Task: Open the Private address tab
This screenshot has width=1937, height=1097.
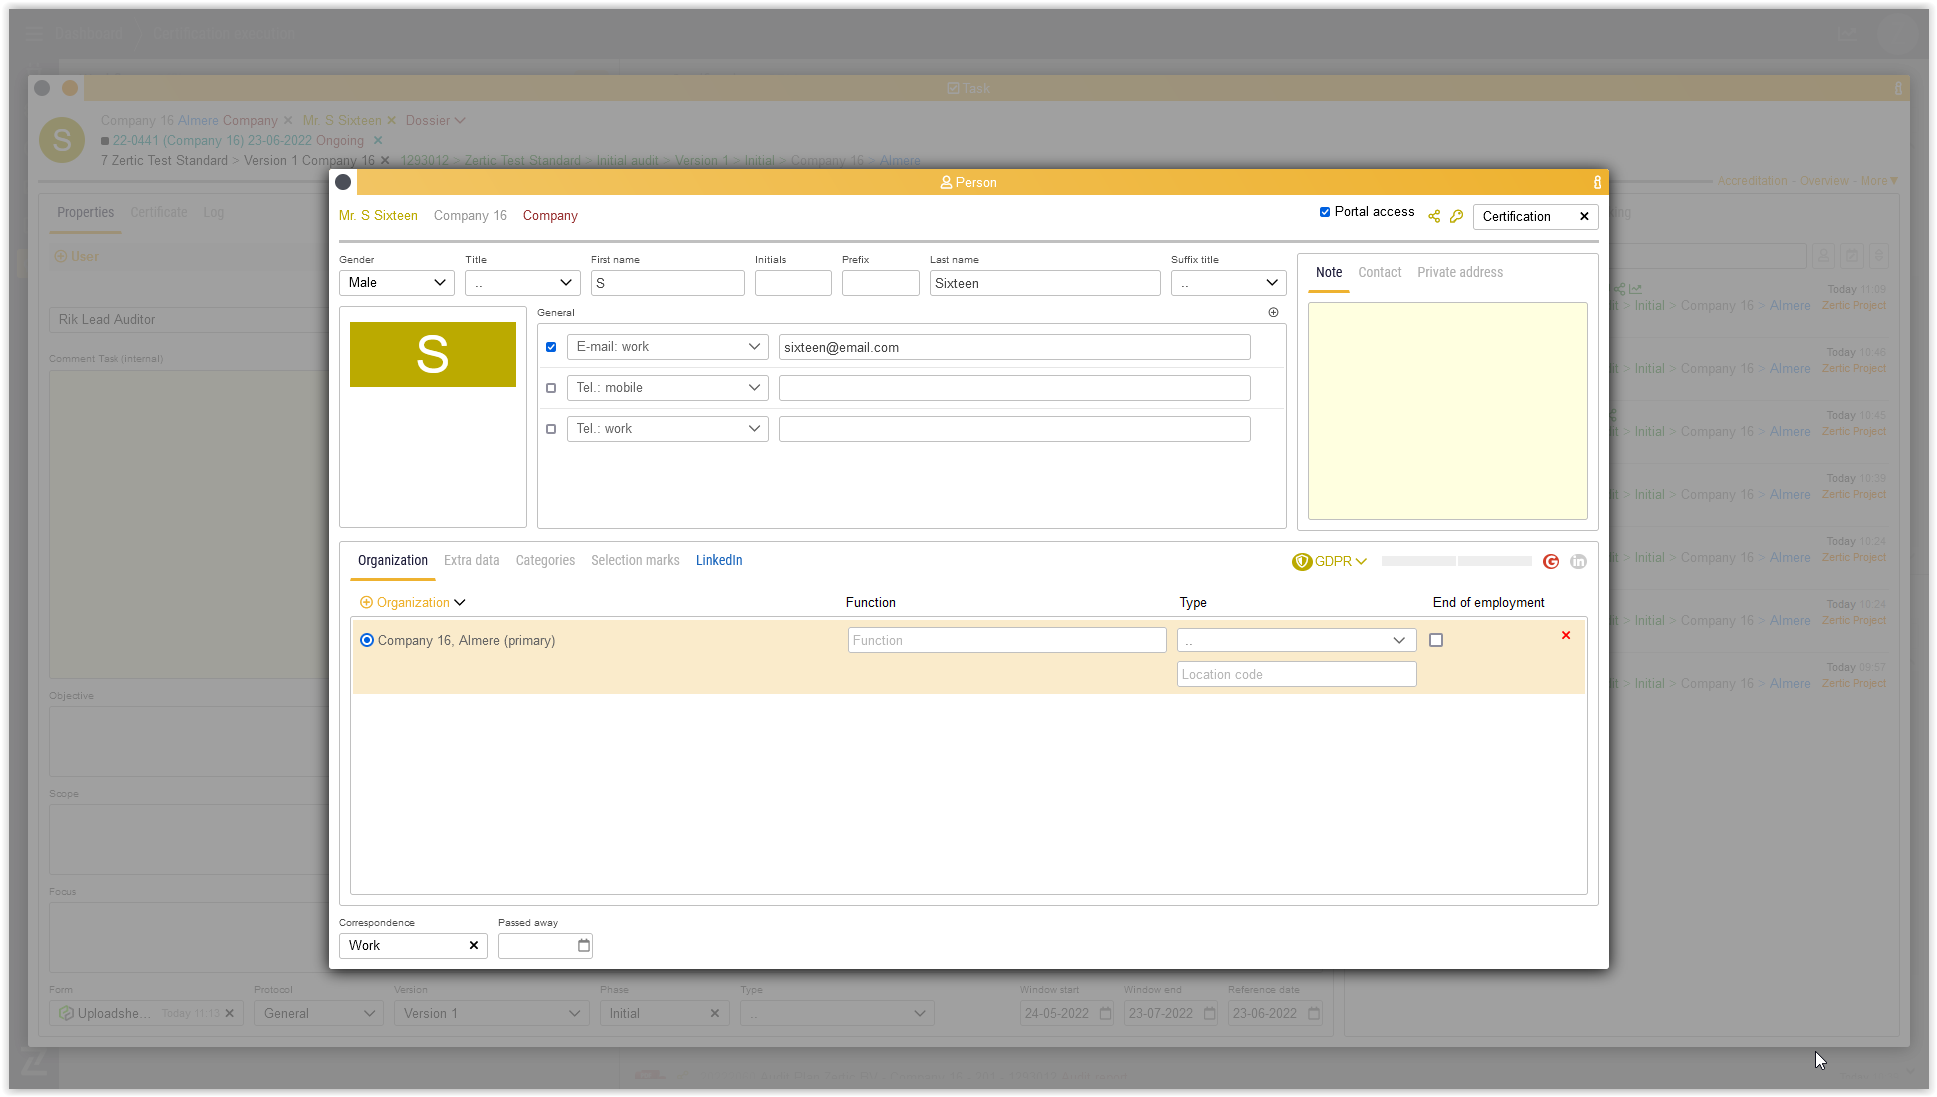Action: point(1459,272)
